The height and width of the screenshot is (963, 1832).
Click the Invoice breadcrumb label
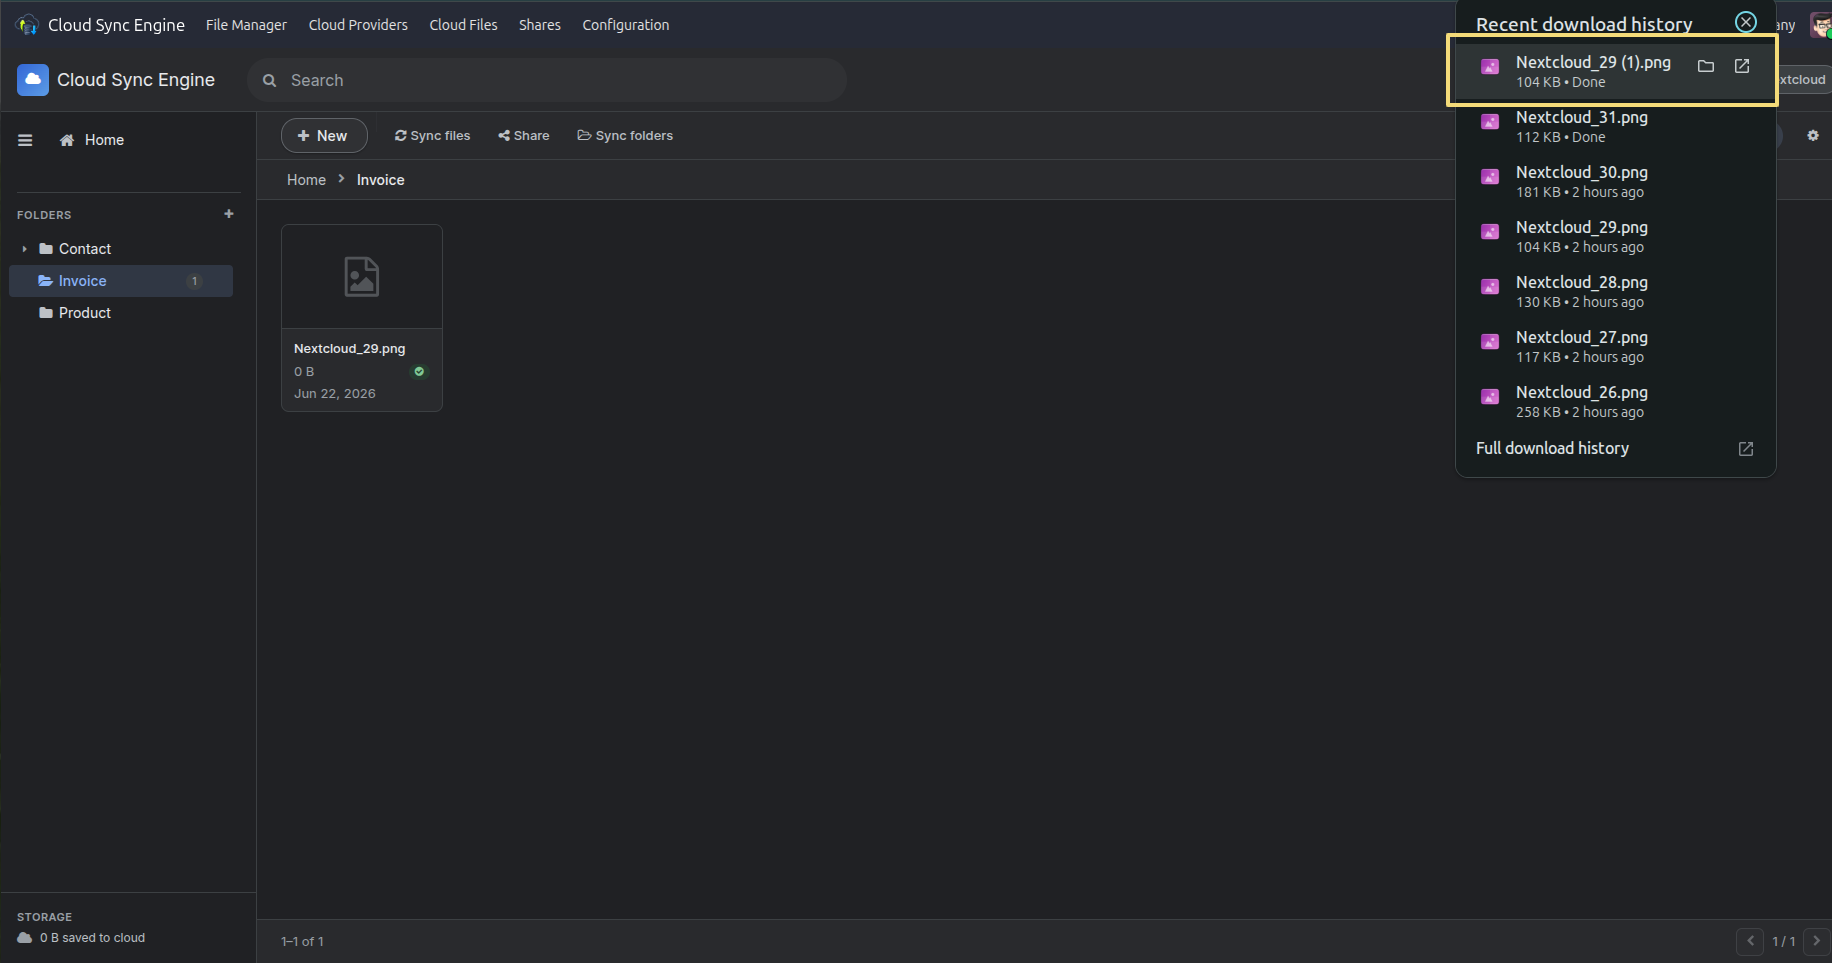380,180
